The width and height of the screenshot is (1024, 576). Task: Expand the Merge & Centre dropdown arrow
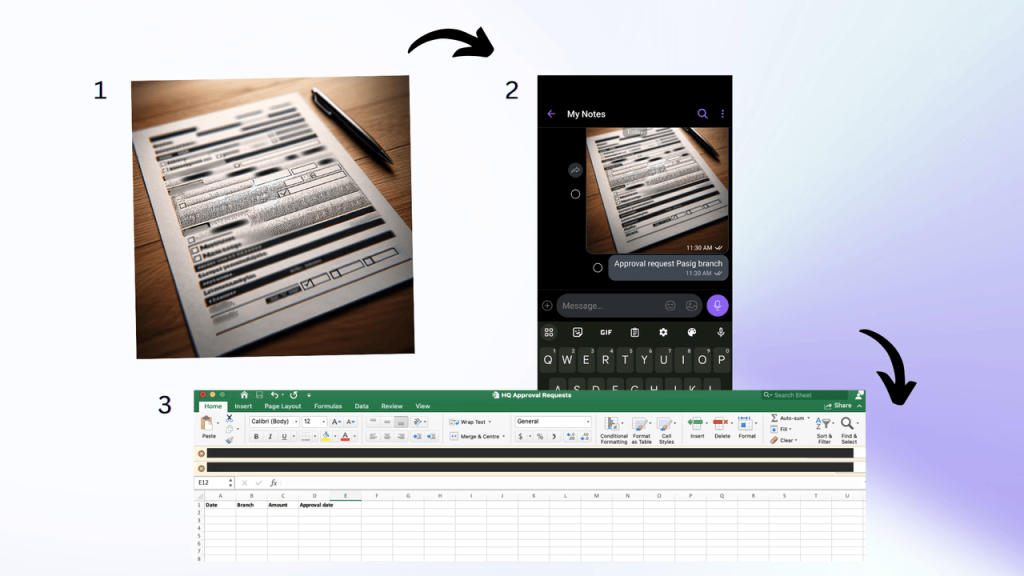pyautogui.click(x=504, y=436)
